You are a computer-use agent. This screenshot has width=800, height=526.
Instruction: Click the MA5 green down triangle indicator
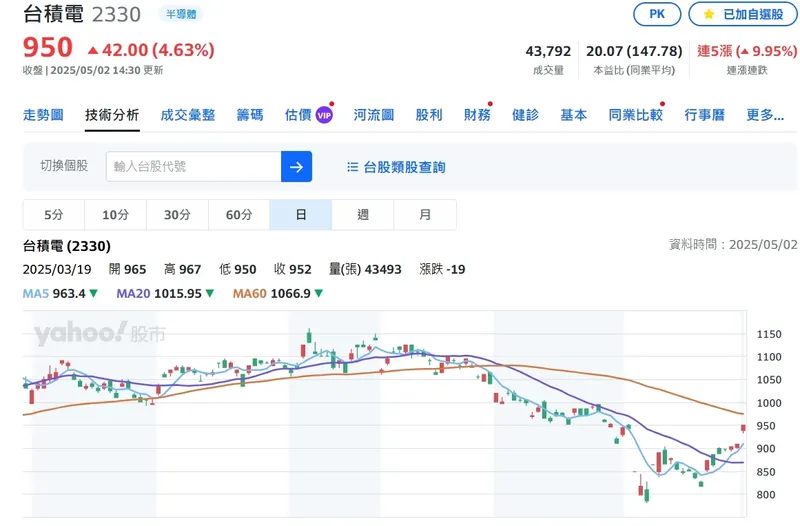[94, 294]
